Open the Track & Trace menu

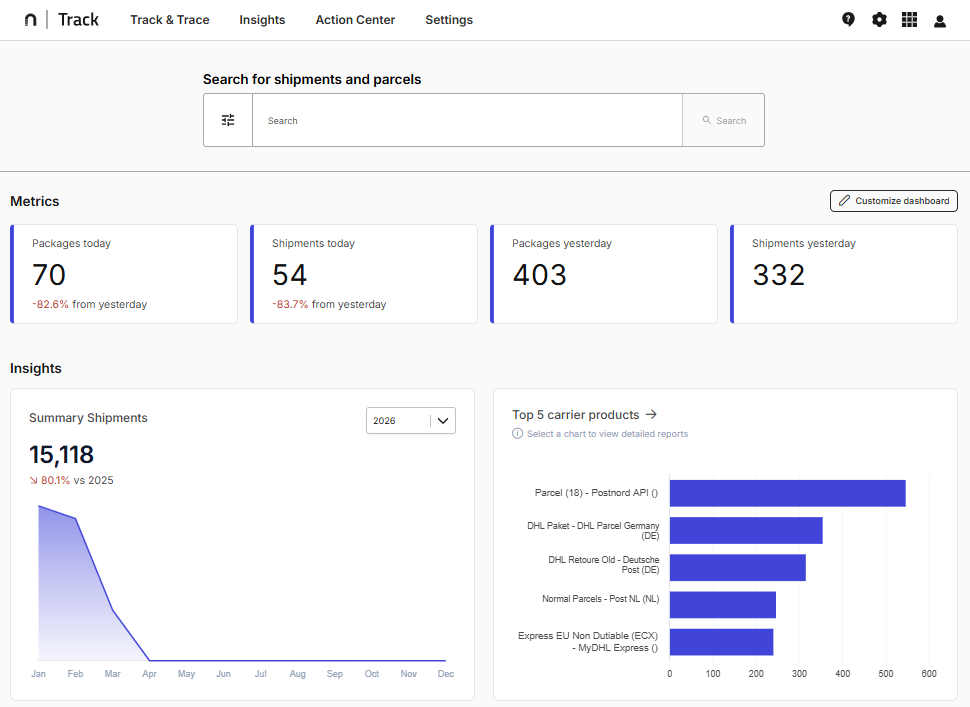[x=169, y=19]
